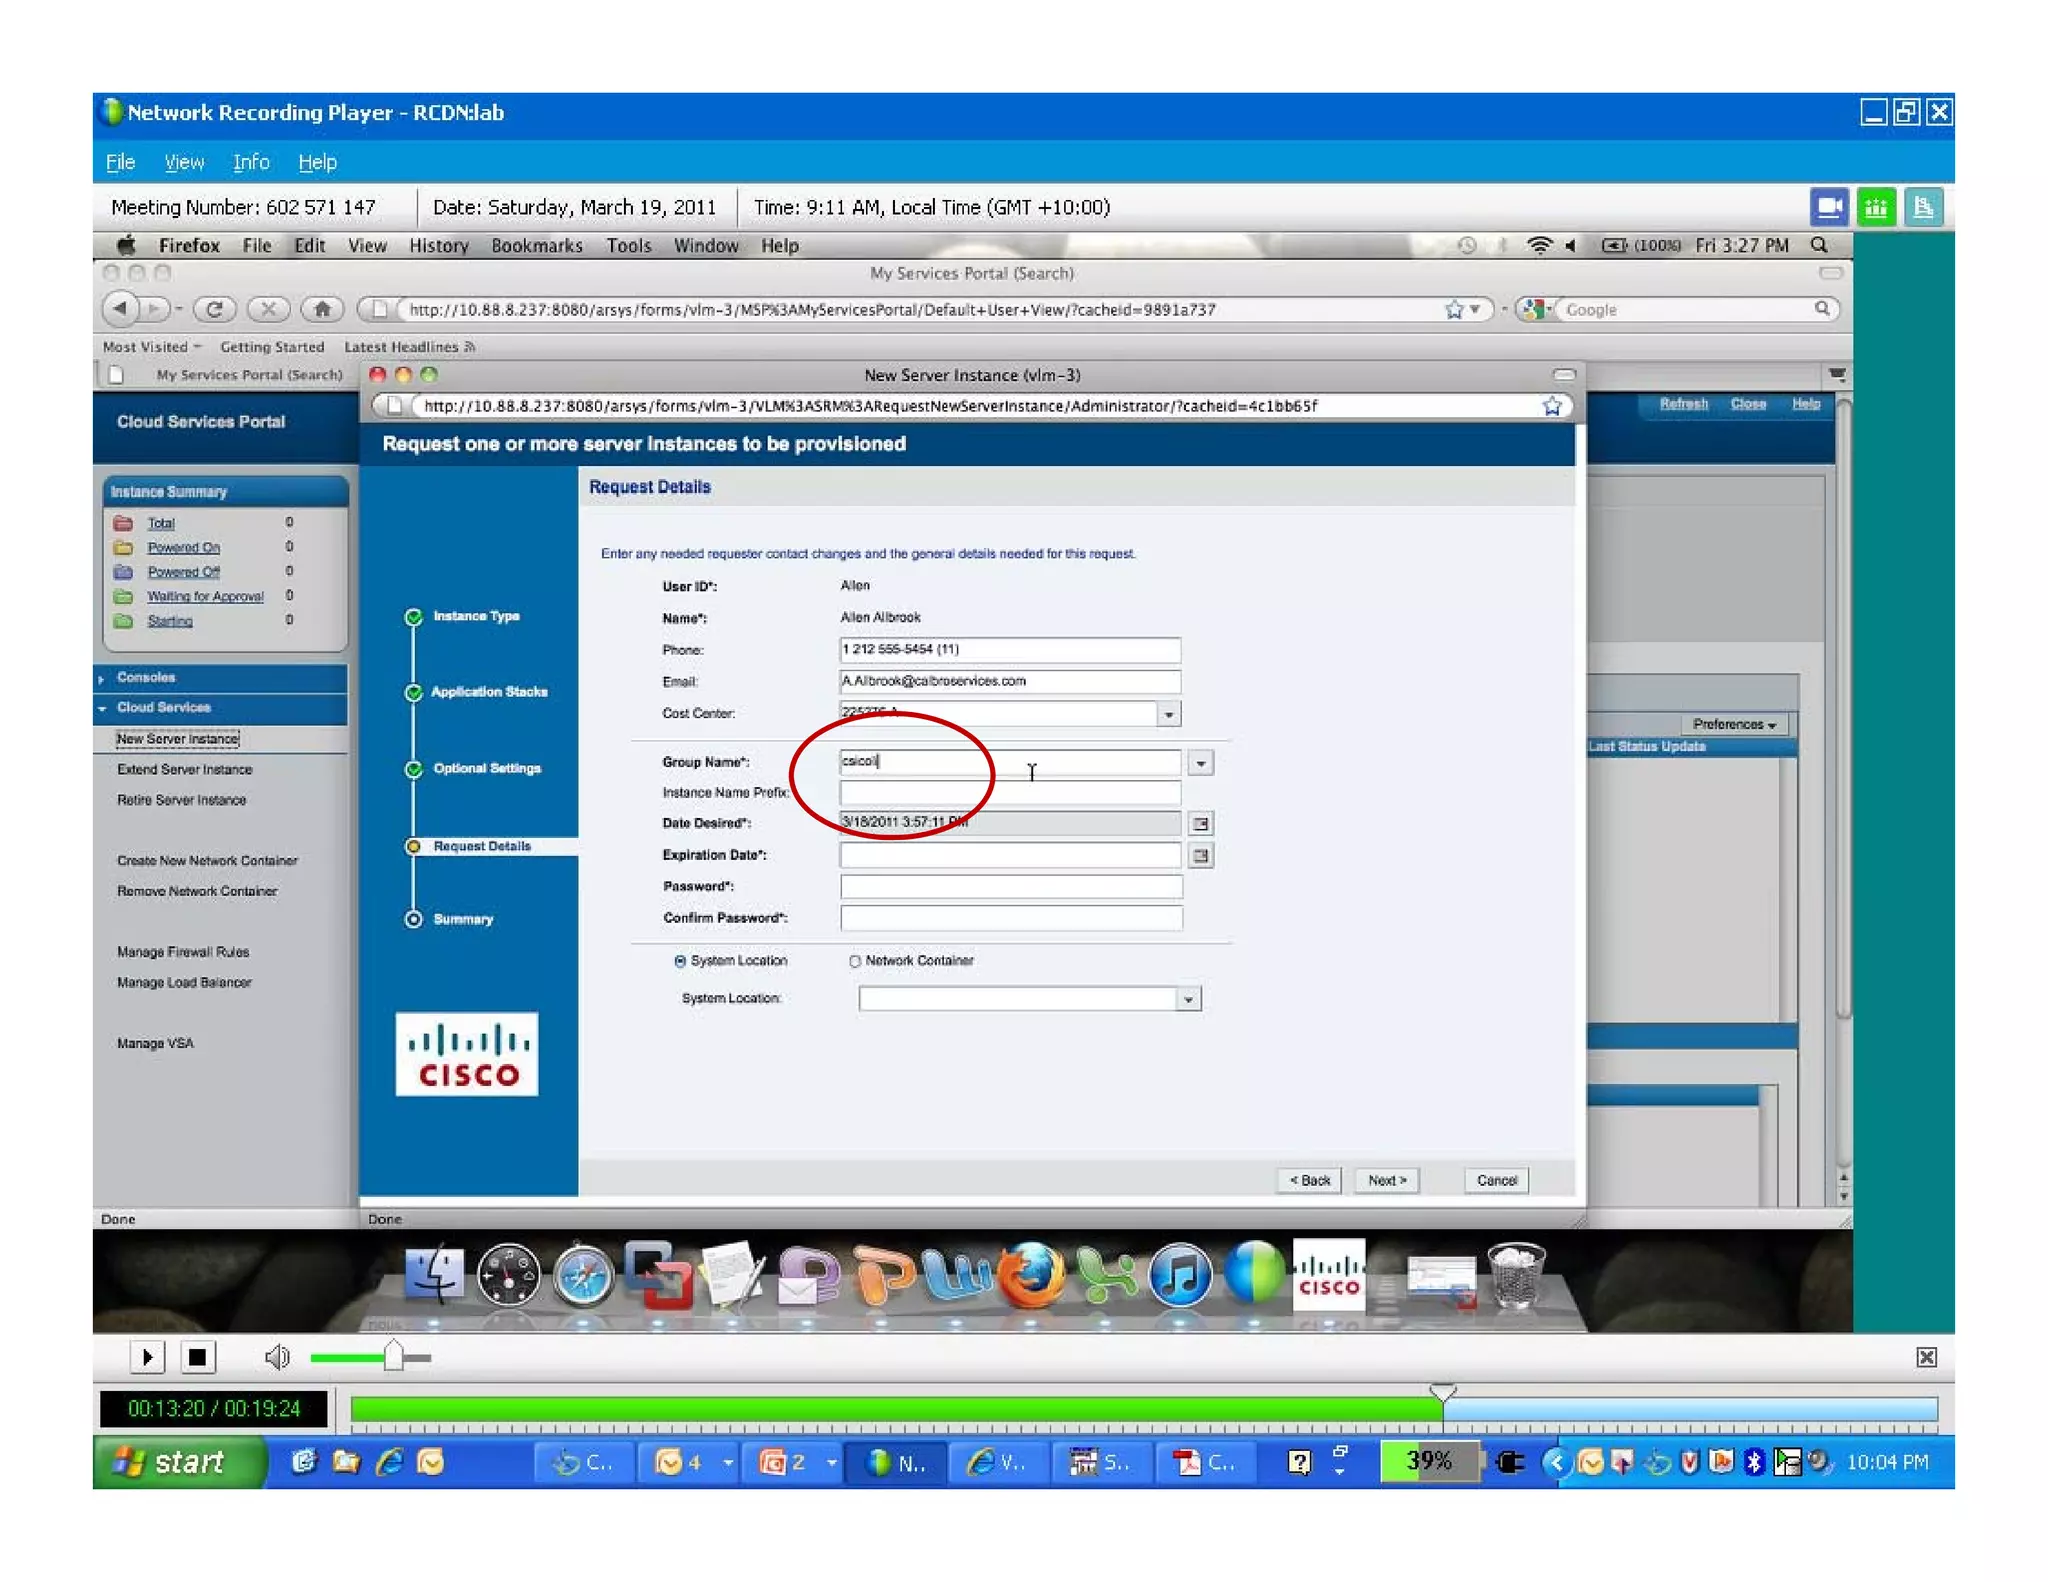This screenshot has height=1582, width=2048.
Task: Open the calendar picker for Date Desired
Action: pos(1201,824)
